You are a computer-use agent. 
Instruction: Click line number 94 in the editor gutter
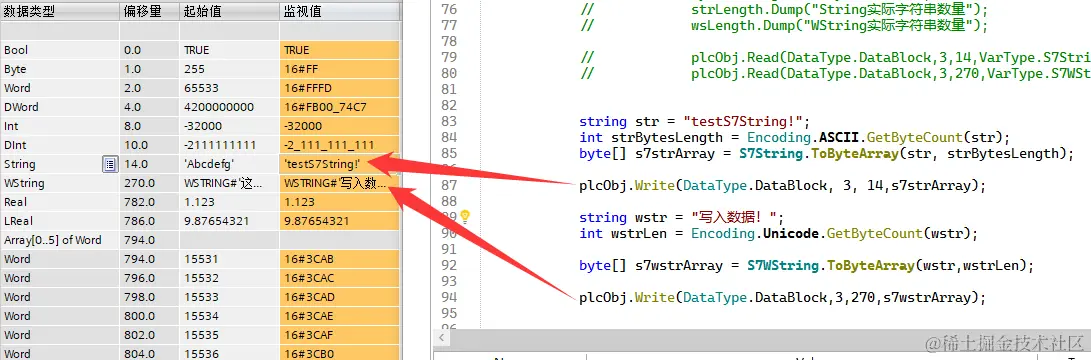coord(449,297)
